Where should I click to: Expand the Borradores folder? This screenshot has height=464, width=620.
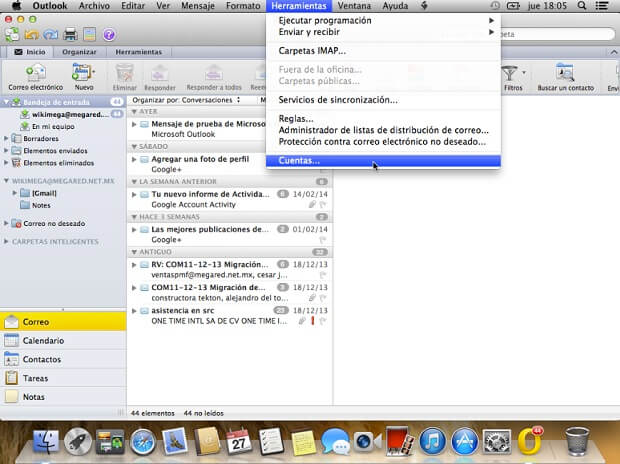(6, 138)
